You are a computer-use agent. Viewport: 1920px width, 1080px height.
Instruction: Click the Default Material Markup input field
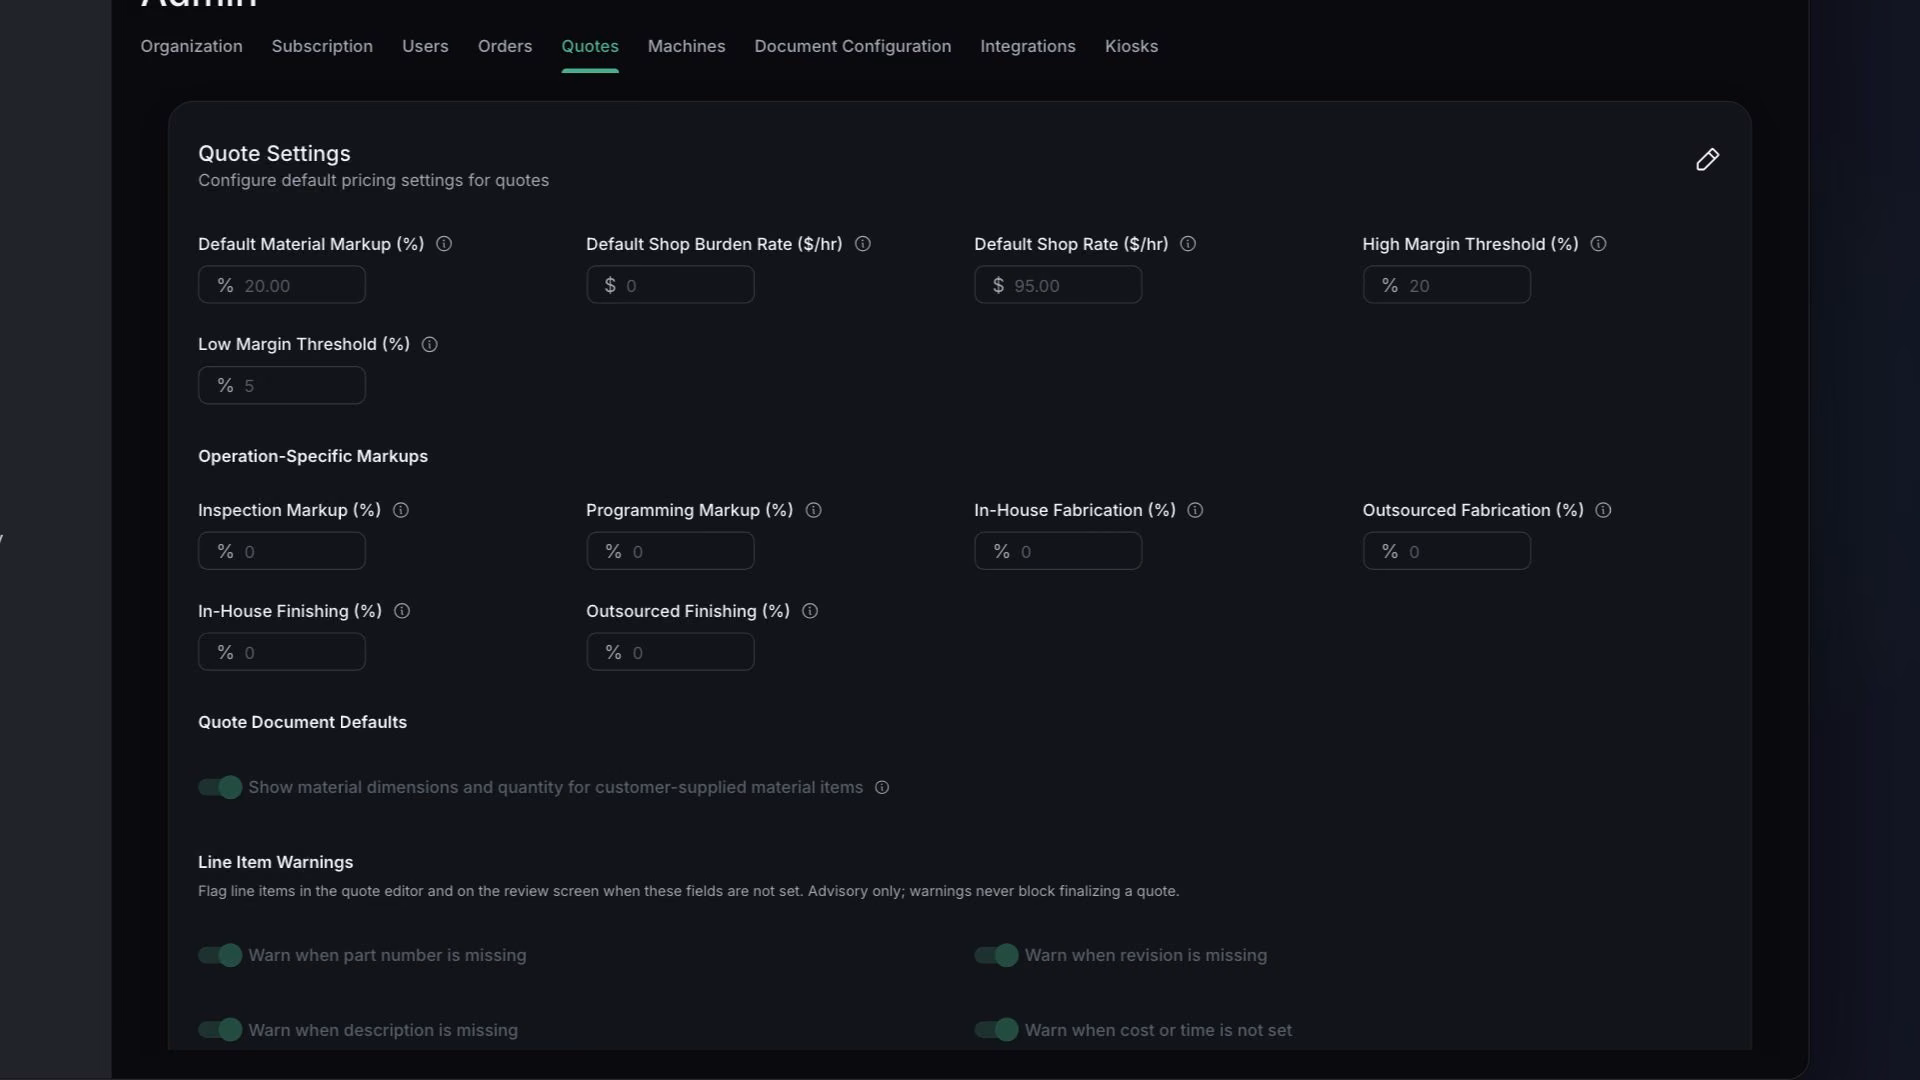tap(282, 285)
